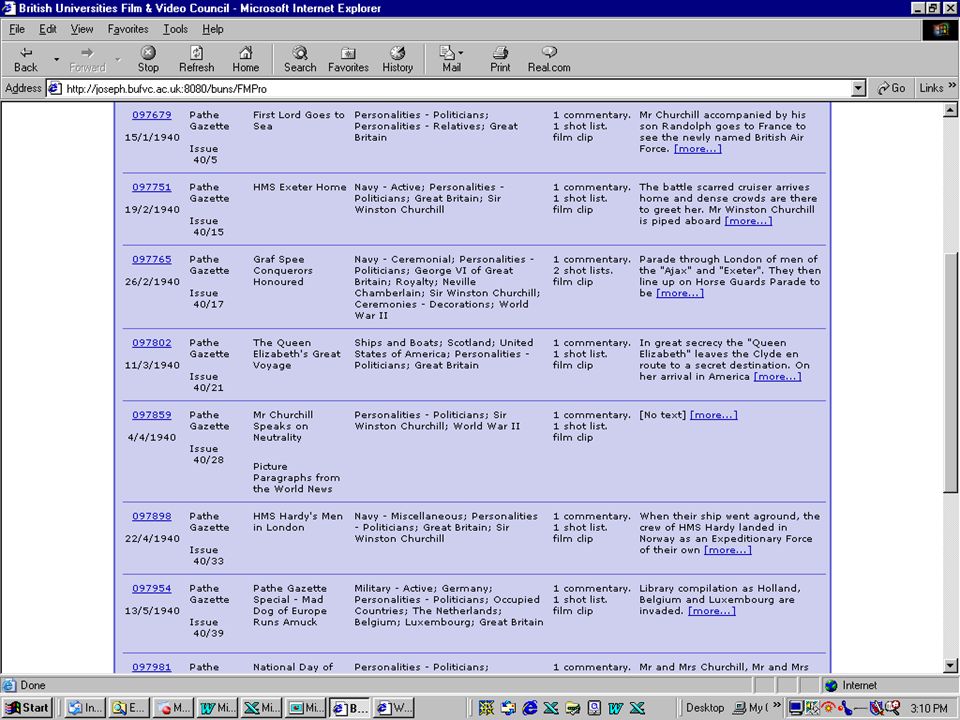The width and height of the screenshot is (960, 720).
Task: Open record link 097981
Action: 152,667
